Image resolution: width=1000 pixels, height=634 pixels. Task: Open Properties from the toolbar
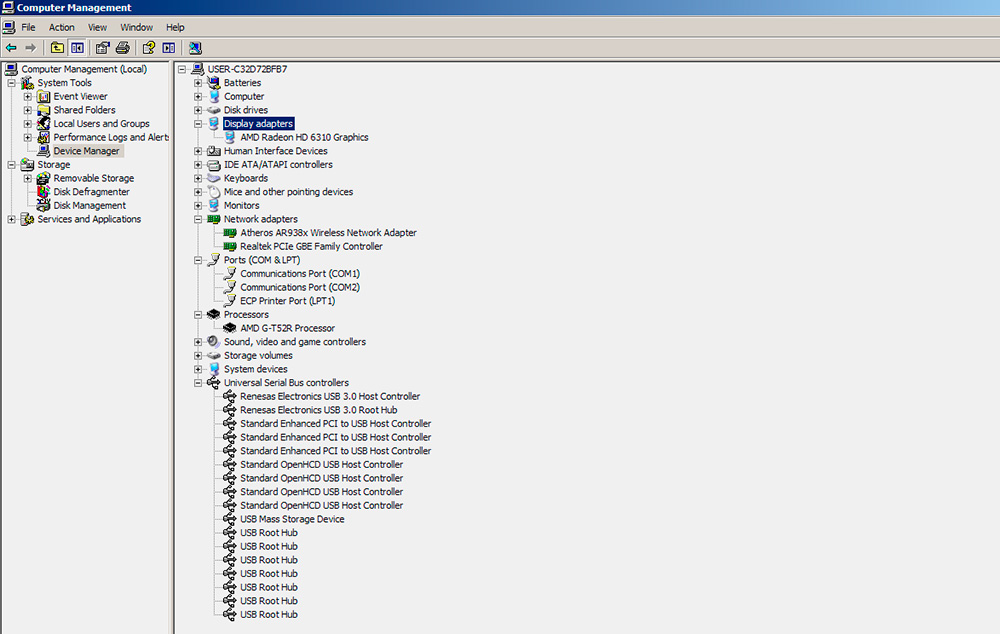(x=102, y=47)
